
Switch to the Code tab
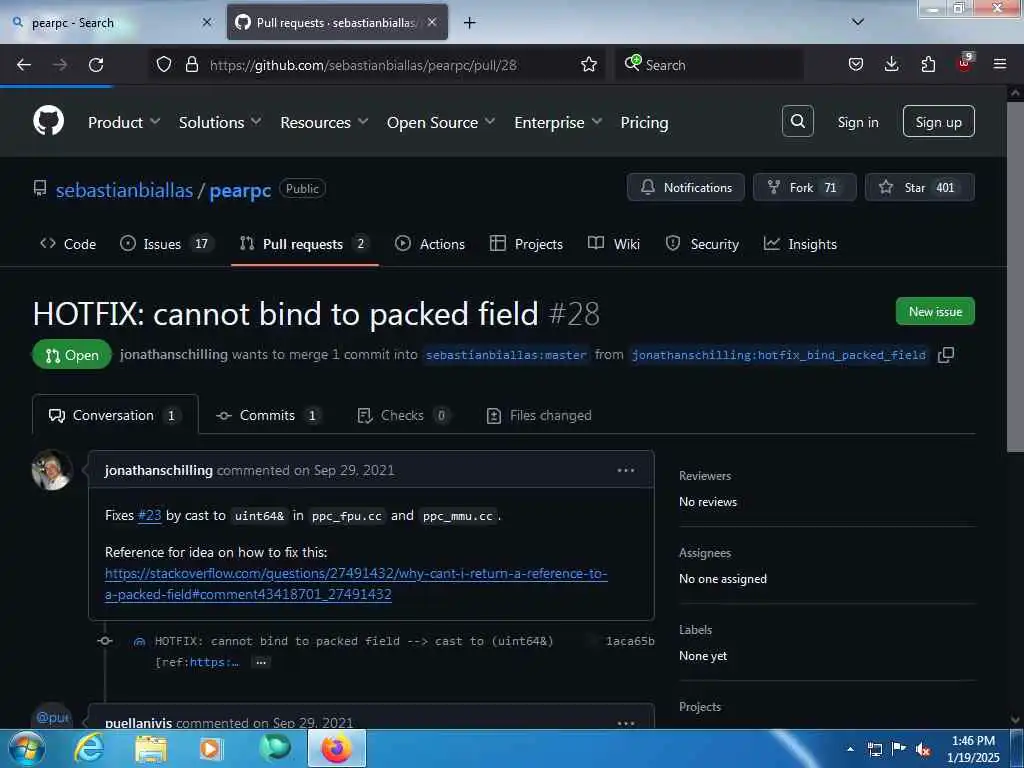(x=68, y=244)
